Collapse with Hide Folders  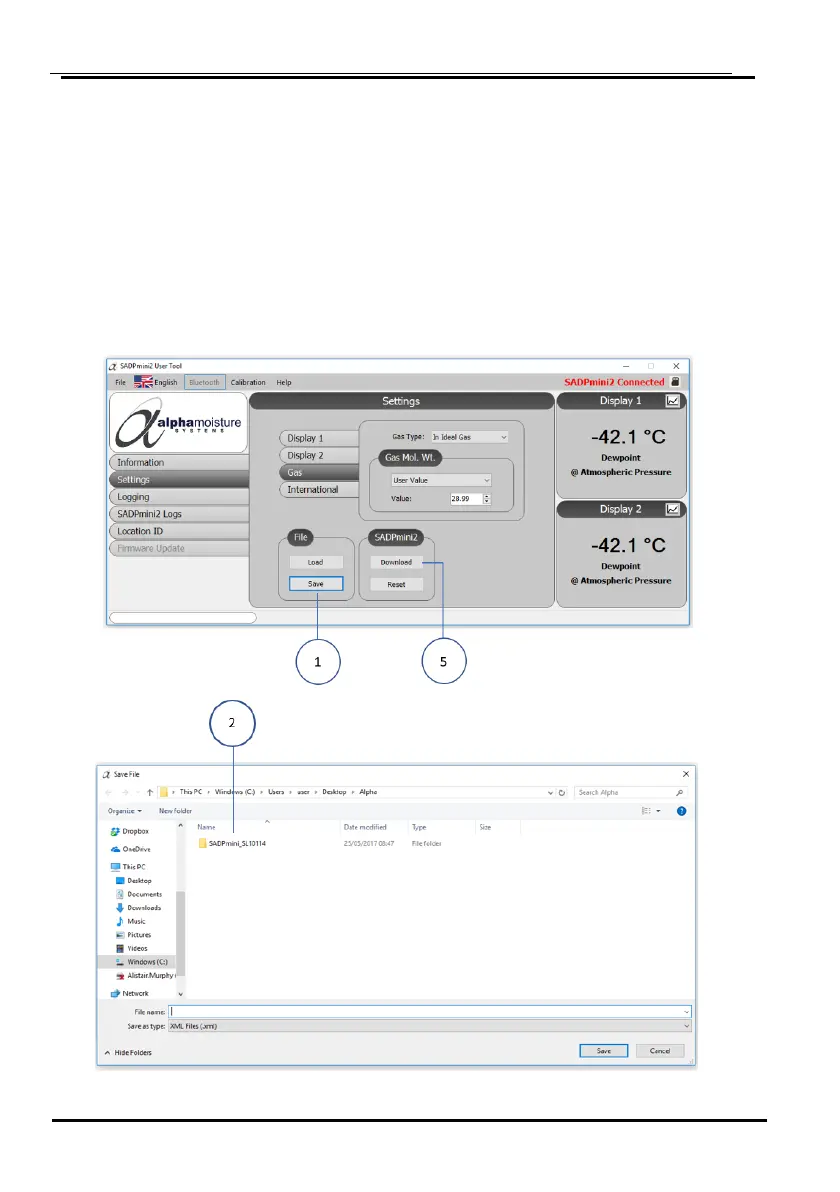point(128,1053)
